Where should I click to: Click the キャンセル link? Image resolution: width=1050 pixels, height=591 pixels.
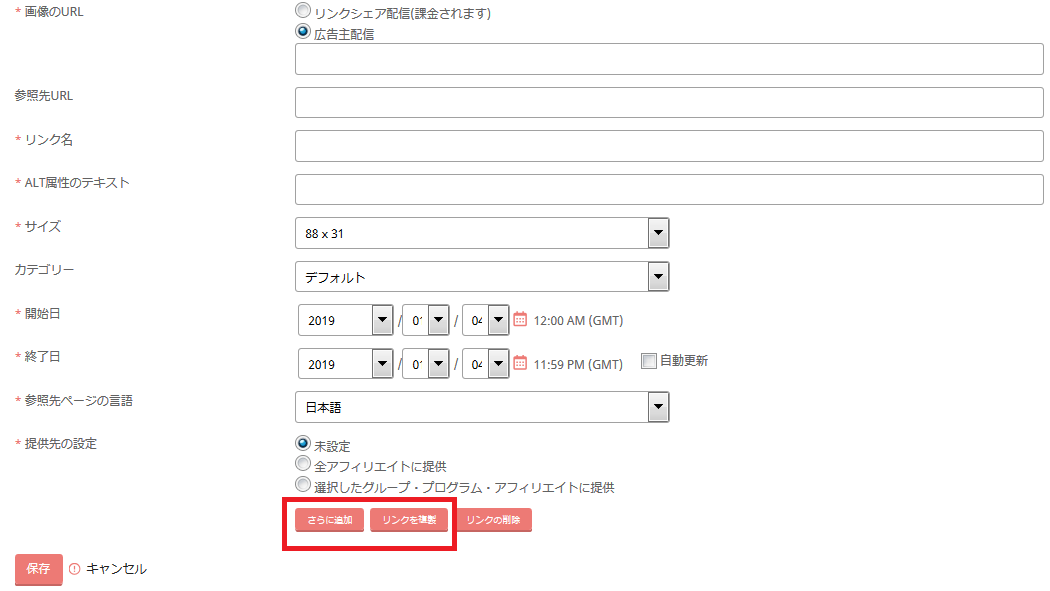click(x=115, y=568)
